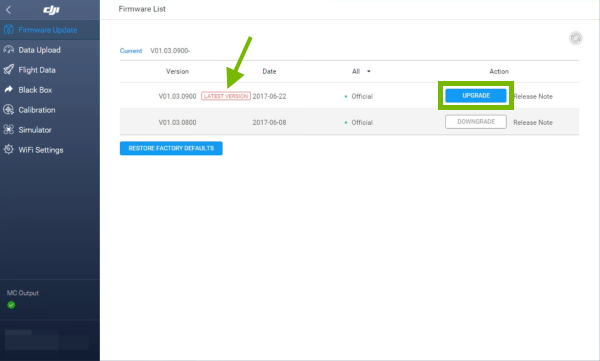Go back using the sidebar arrow
The width and height of the screenshot is (600, 361).
coord(8,10)
